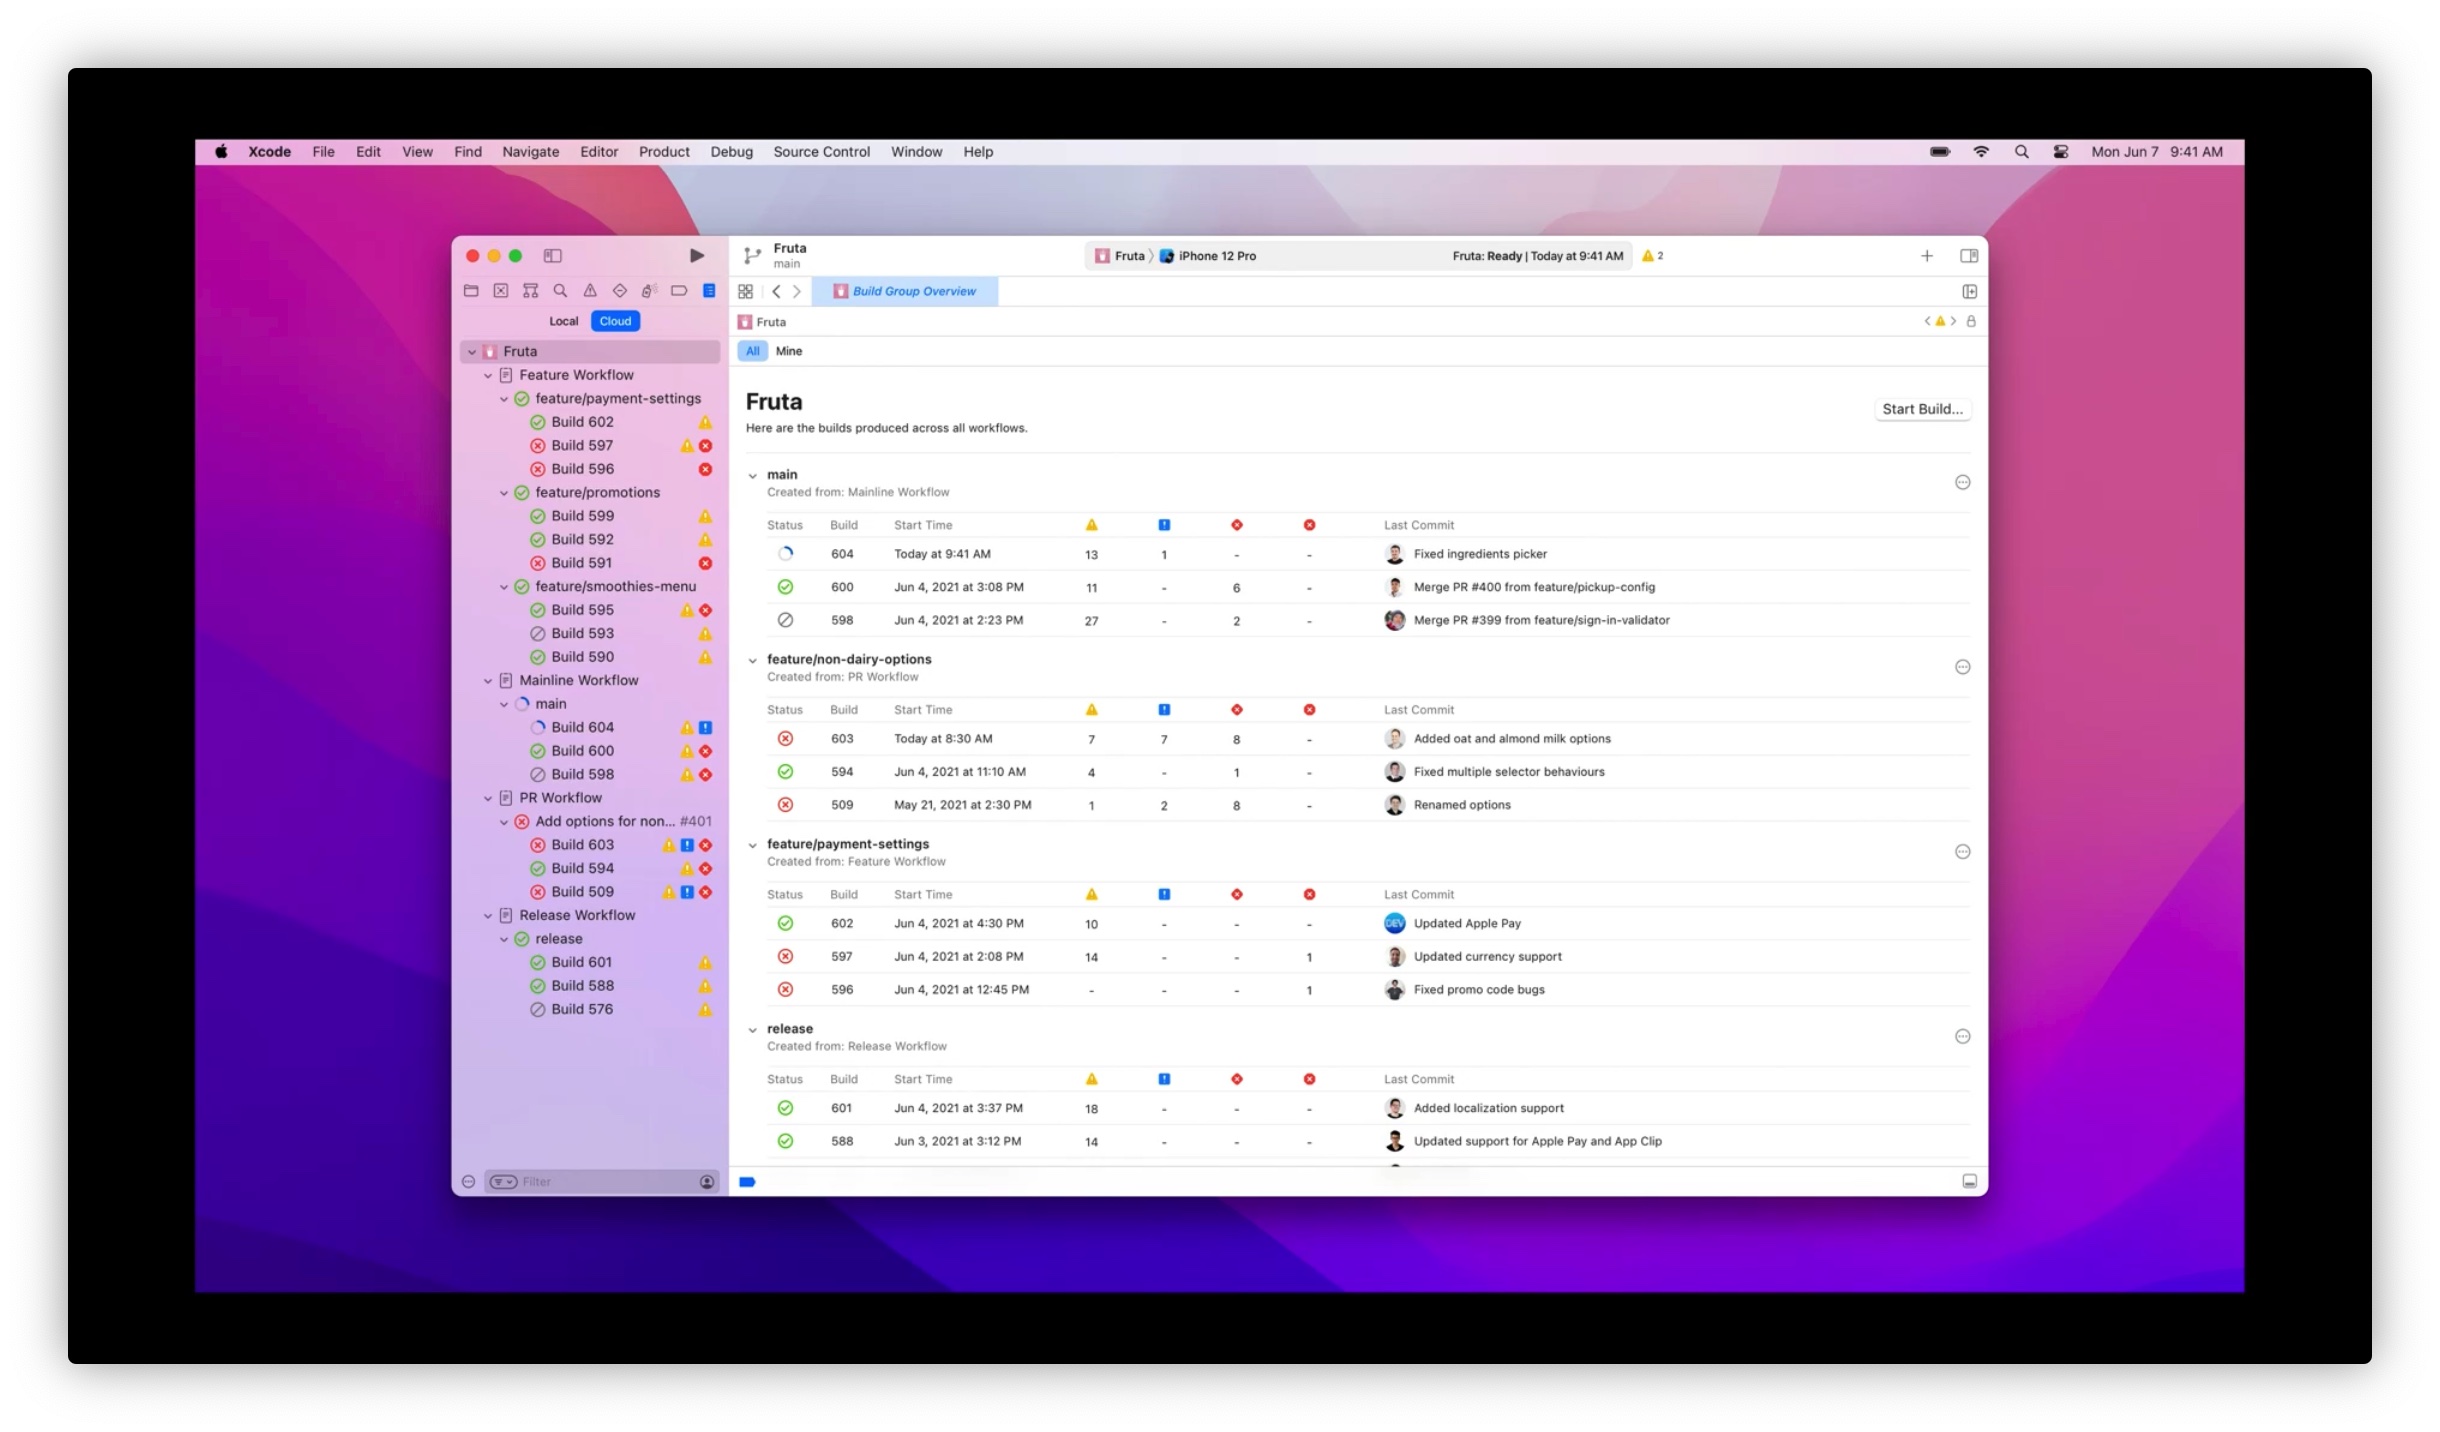Collapse the Mainline Workflow group
Image resolution: width=2440 pixels, height=1432 pixels.
pyautogui.click(x=489, y=680)
